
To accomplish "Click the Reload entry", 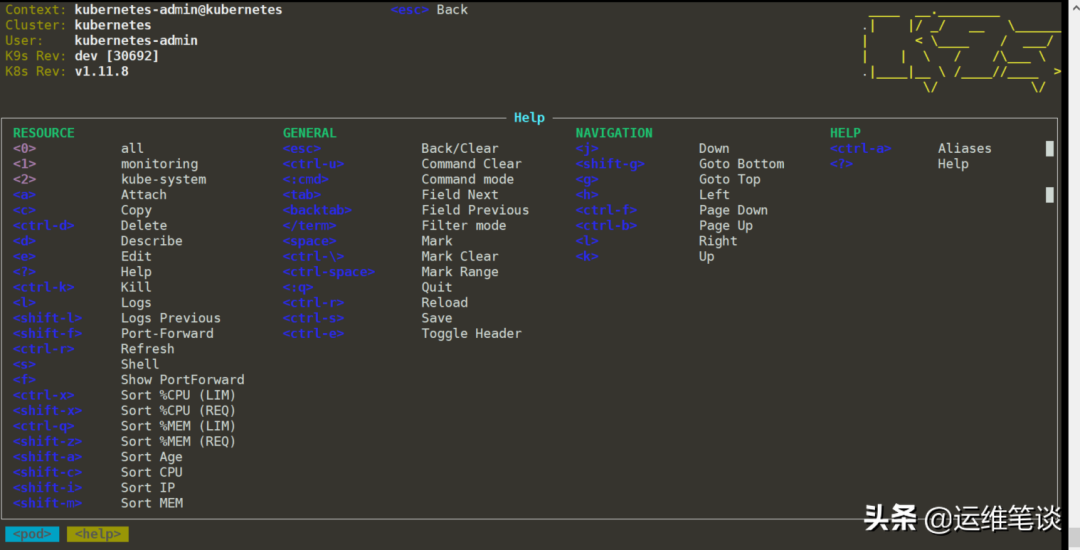I will click(444, 303).
